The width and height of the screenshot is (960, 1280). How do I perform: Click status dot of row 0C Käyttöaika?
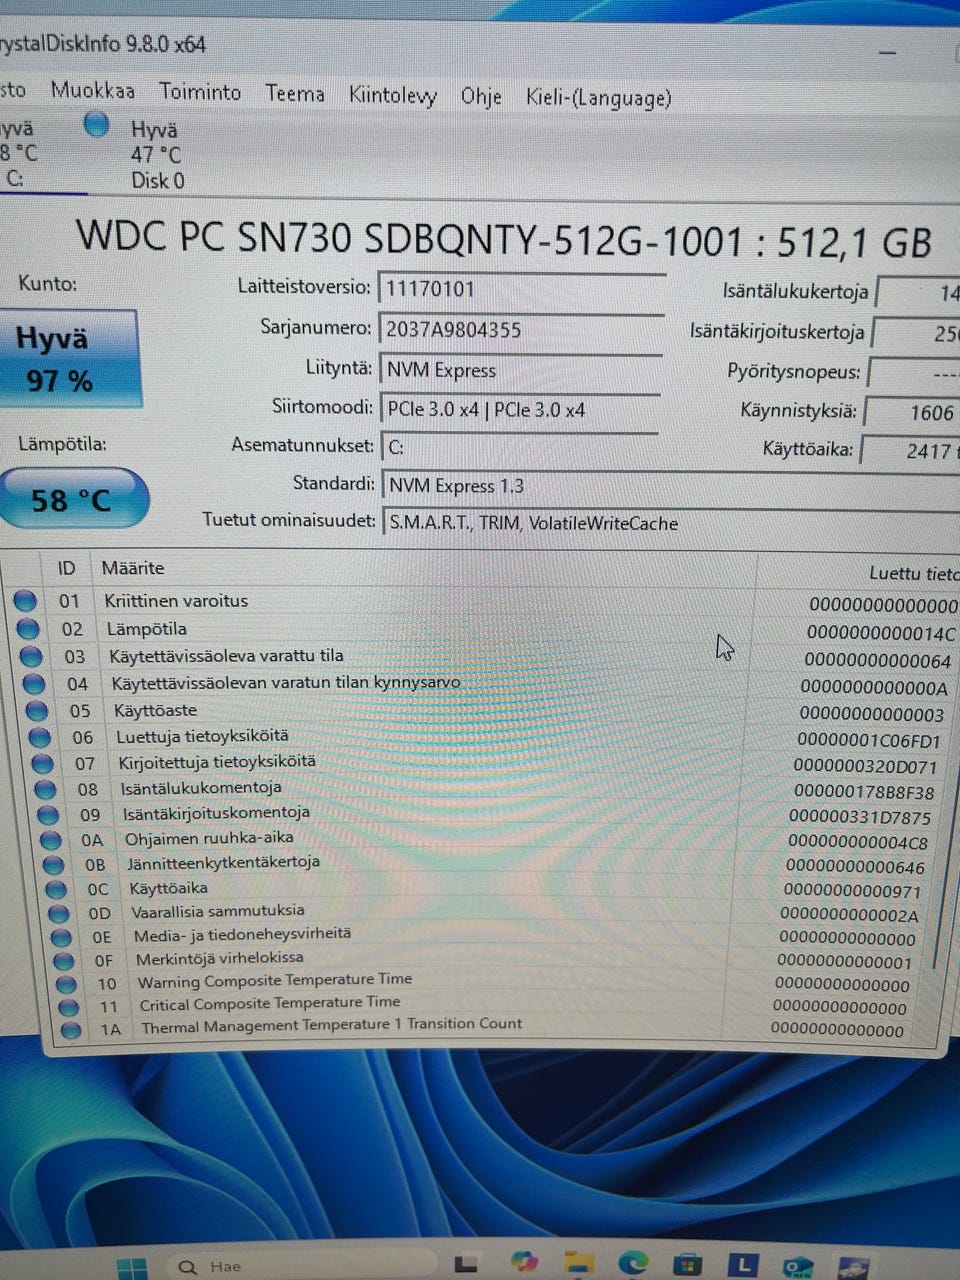point(57,889)
